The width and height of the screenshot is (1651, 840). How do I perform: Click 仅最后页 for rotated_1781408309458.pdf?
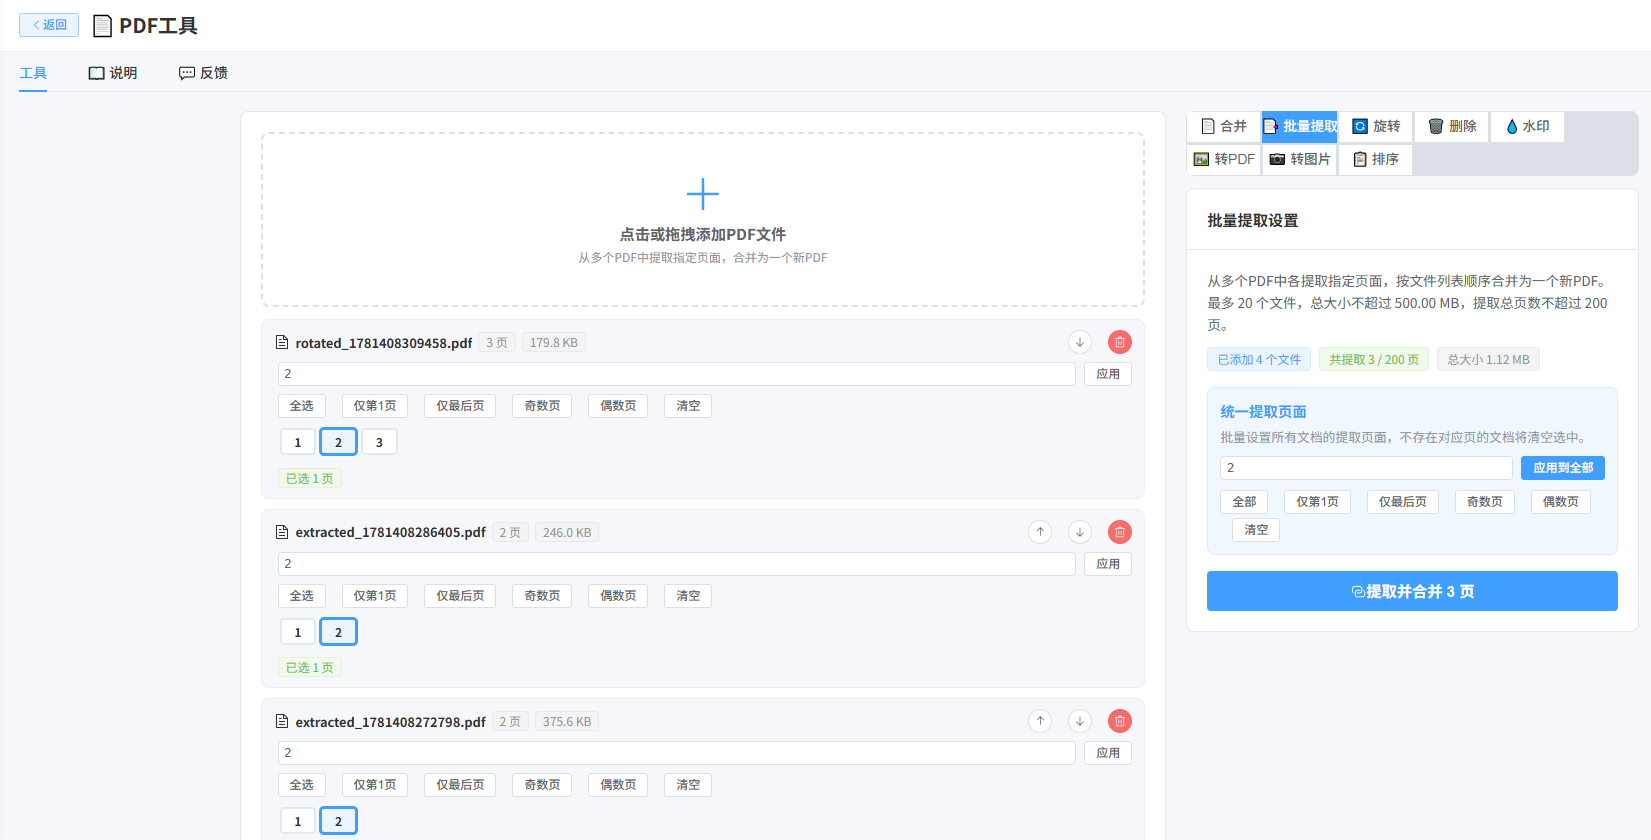click(x=460, y=406)
